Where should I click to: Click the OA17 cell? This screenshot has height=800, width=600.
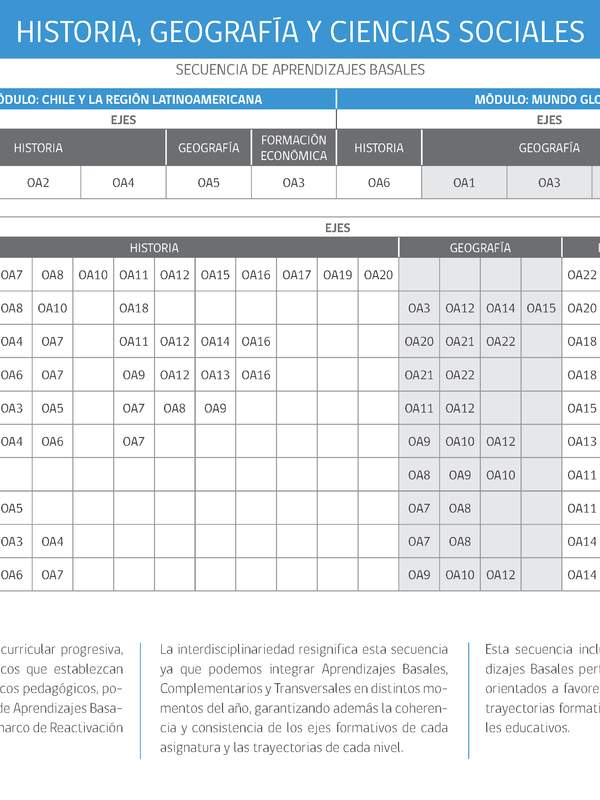tap(297, 275)
